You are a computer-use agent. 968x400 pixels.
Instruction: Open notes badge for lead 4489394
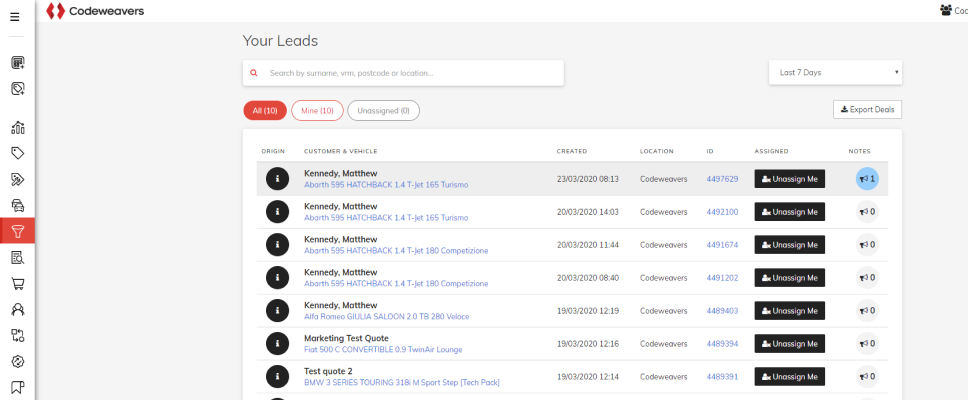[x=867, y=343]
